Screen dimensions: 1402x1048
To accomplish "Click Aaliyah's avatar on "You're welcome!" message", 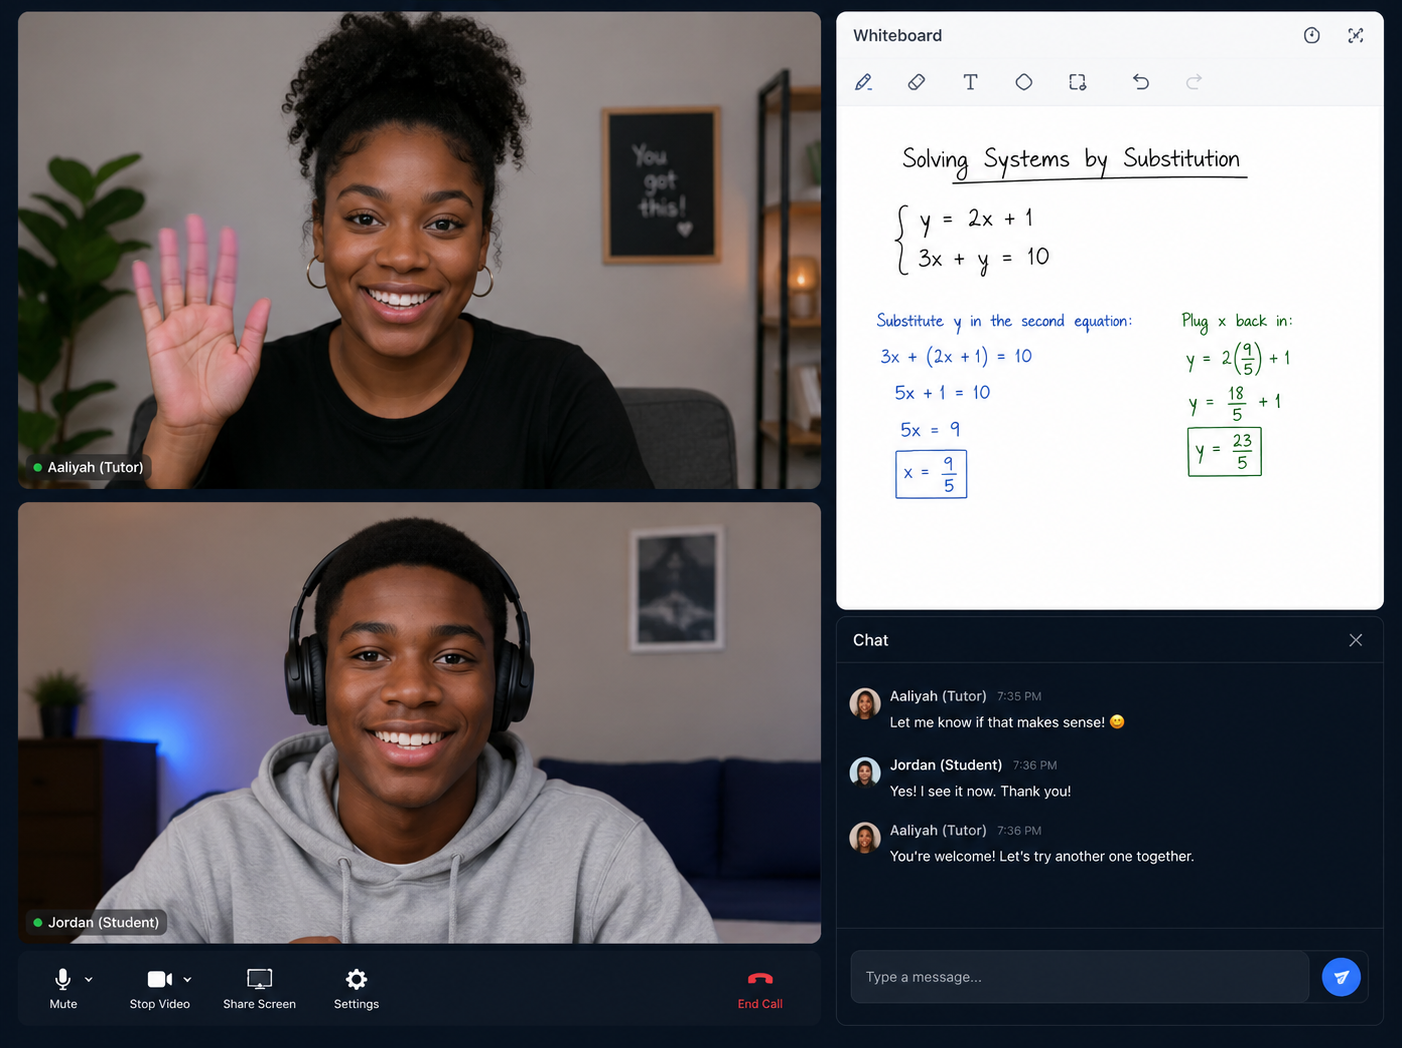I will 865,838.
